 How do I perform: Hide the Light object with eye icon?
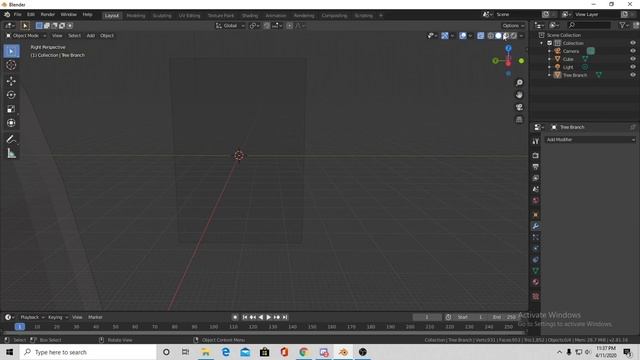pos(633,67)
